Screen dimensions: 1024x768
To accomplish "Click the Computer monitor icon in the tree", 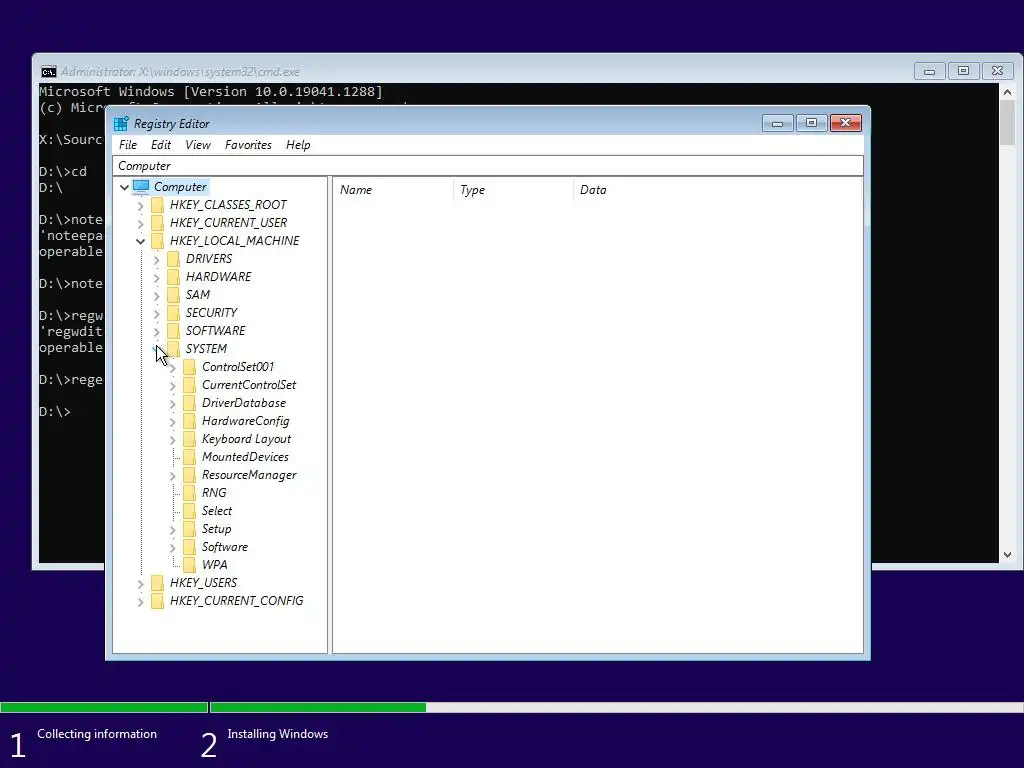I will tap(141, 187).
